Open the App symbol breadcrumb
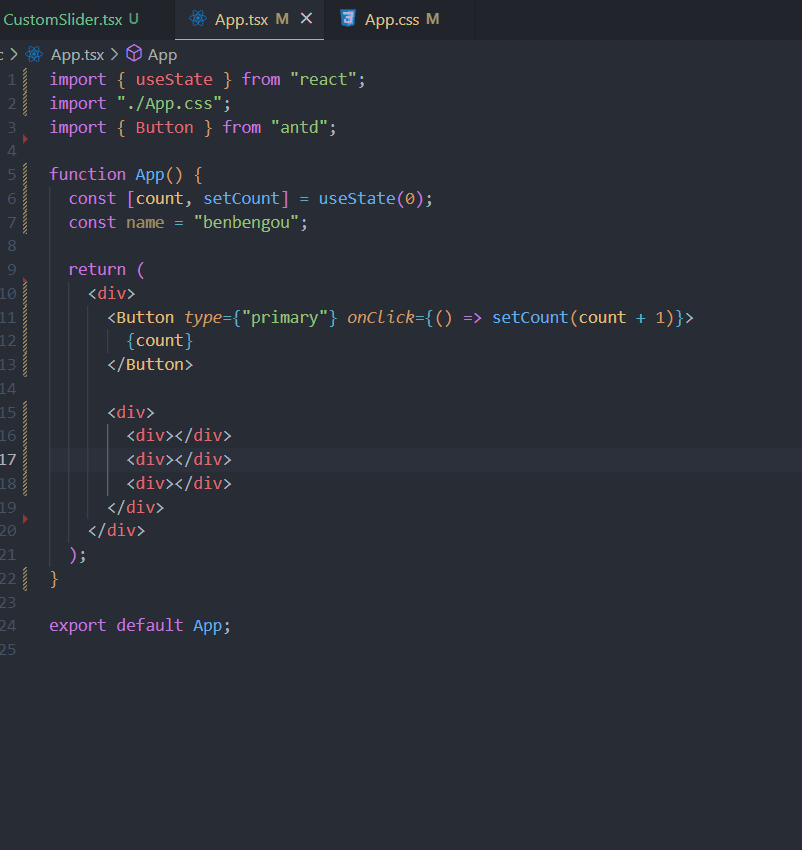802x850 pixels. pyautogui.click(x=162, y=55)
